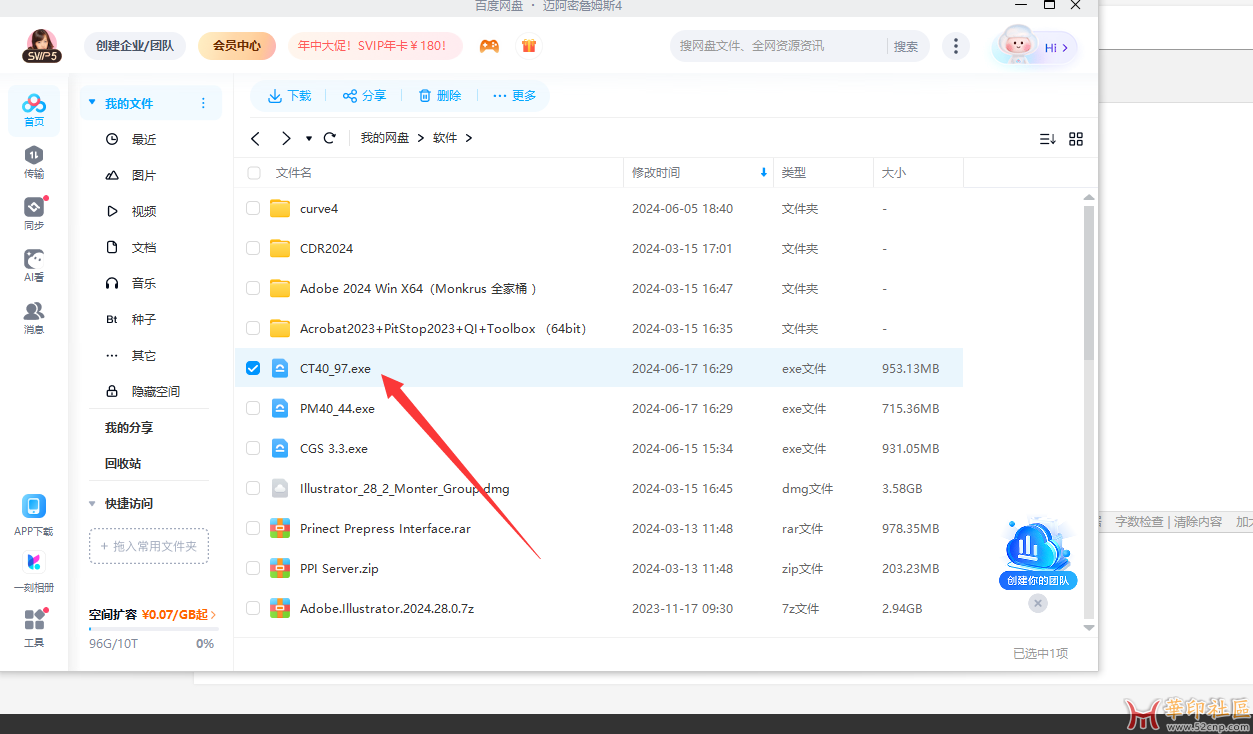
Task: Go forward with the right arrow
Action: [286, 138]
